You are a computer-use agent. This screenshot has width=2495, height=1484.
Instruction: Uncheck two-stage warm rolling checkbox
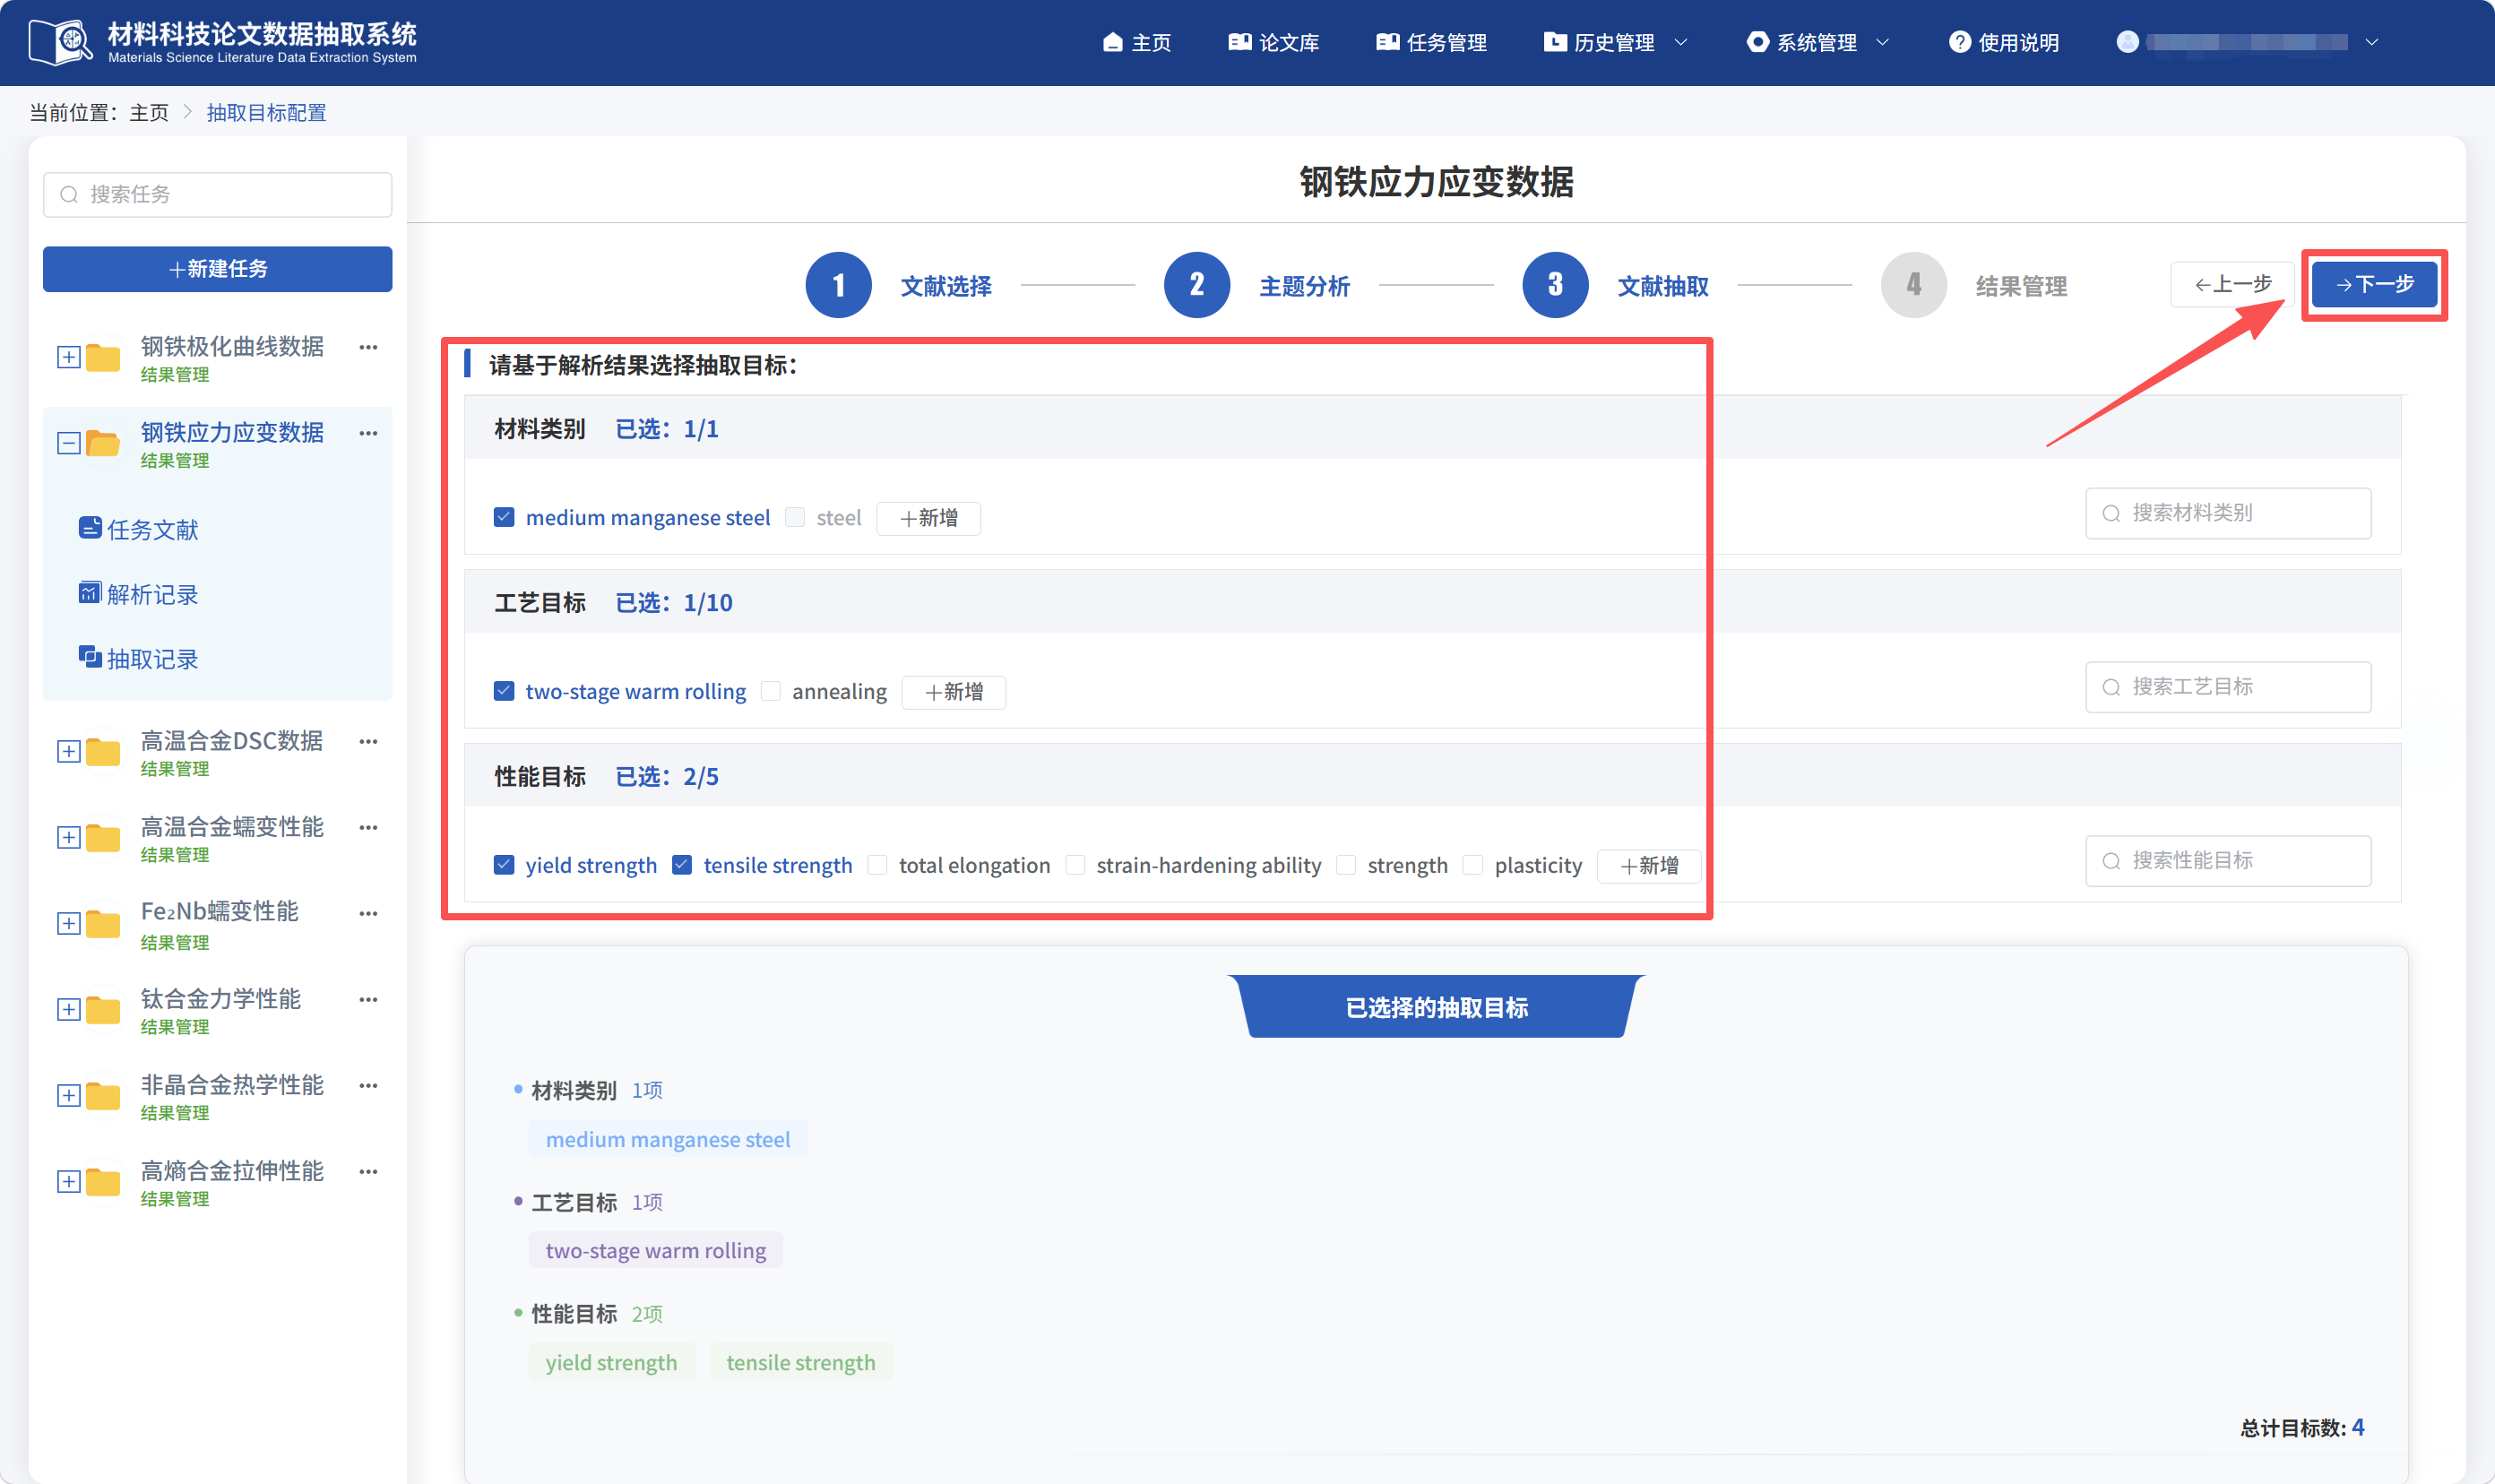504,691
